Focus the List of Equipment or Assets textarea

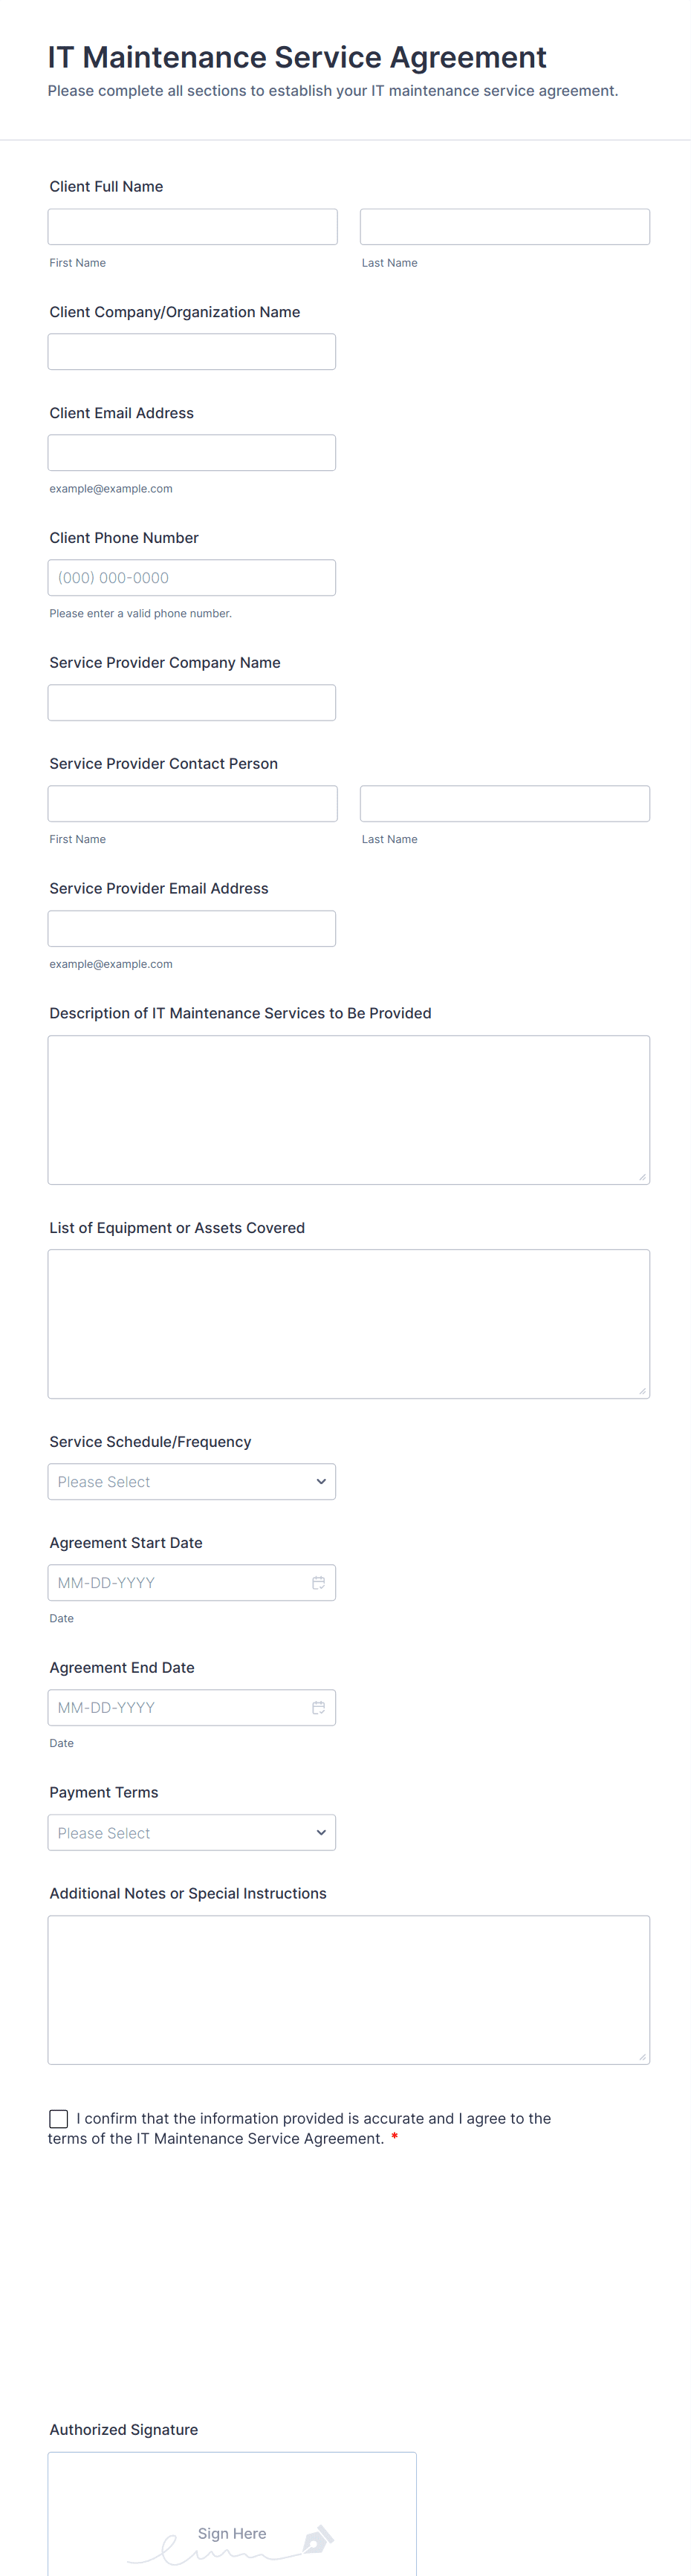(x=349, y=1324)
